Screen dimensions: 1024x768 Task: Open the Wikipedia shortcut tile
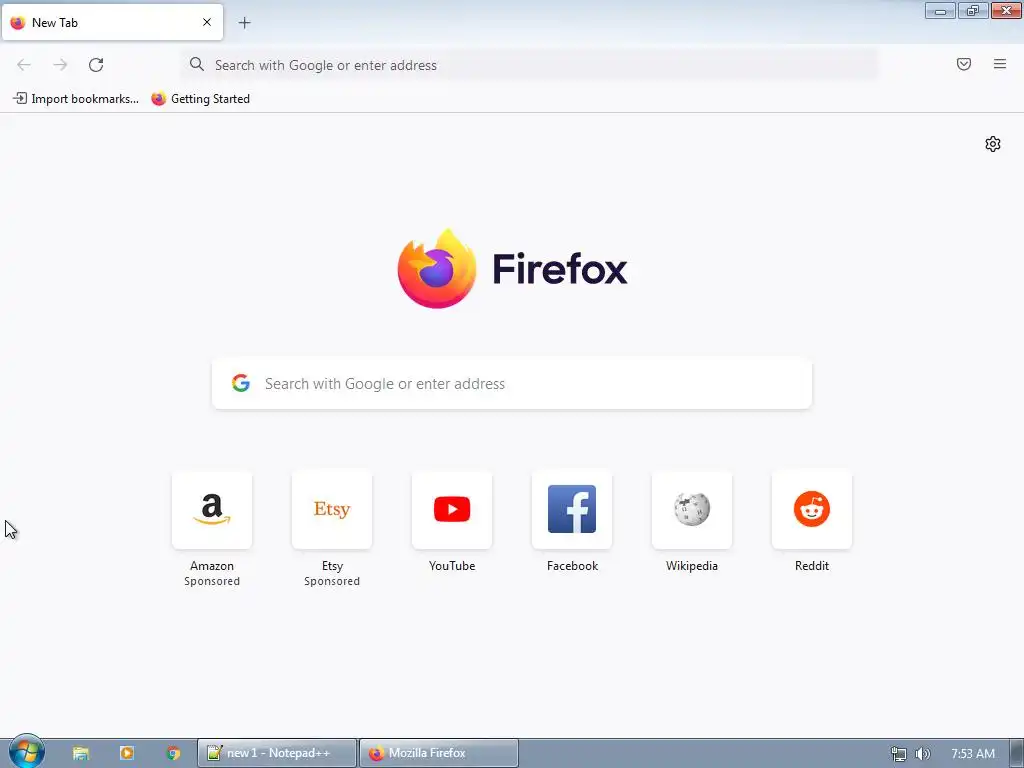[692, 510]
